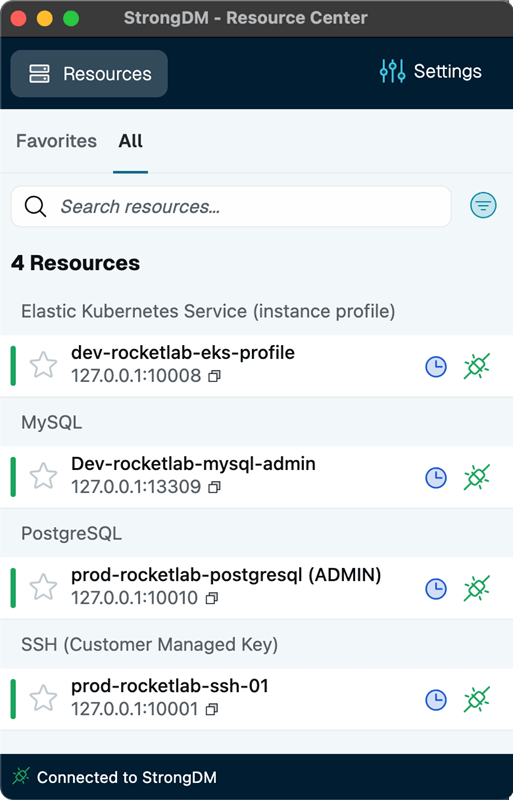Focus the Search resources field
Viewport: 513px width, 800px height.
tap(231, 206)
